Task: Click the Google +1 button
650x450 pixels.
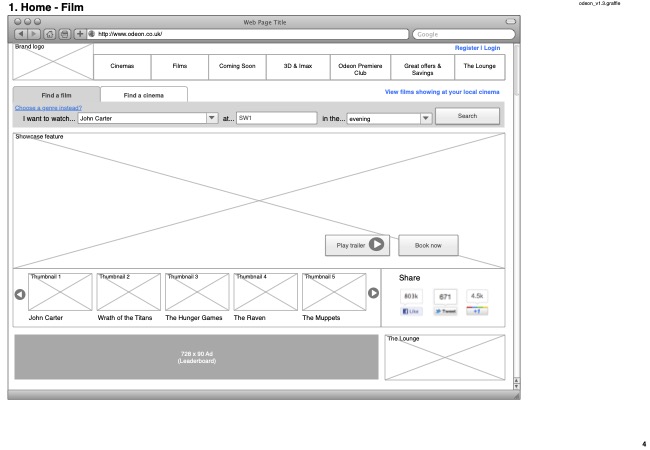Action: click(x=477, y=311)
